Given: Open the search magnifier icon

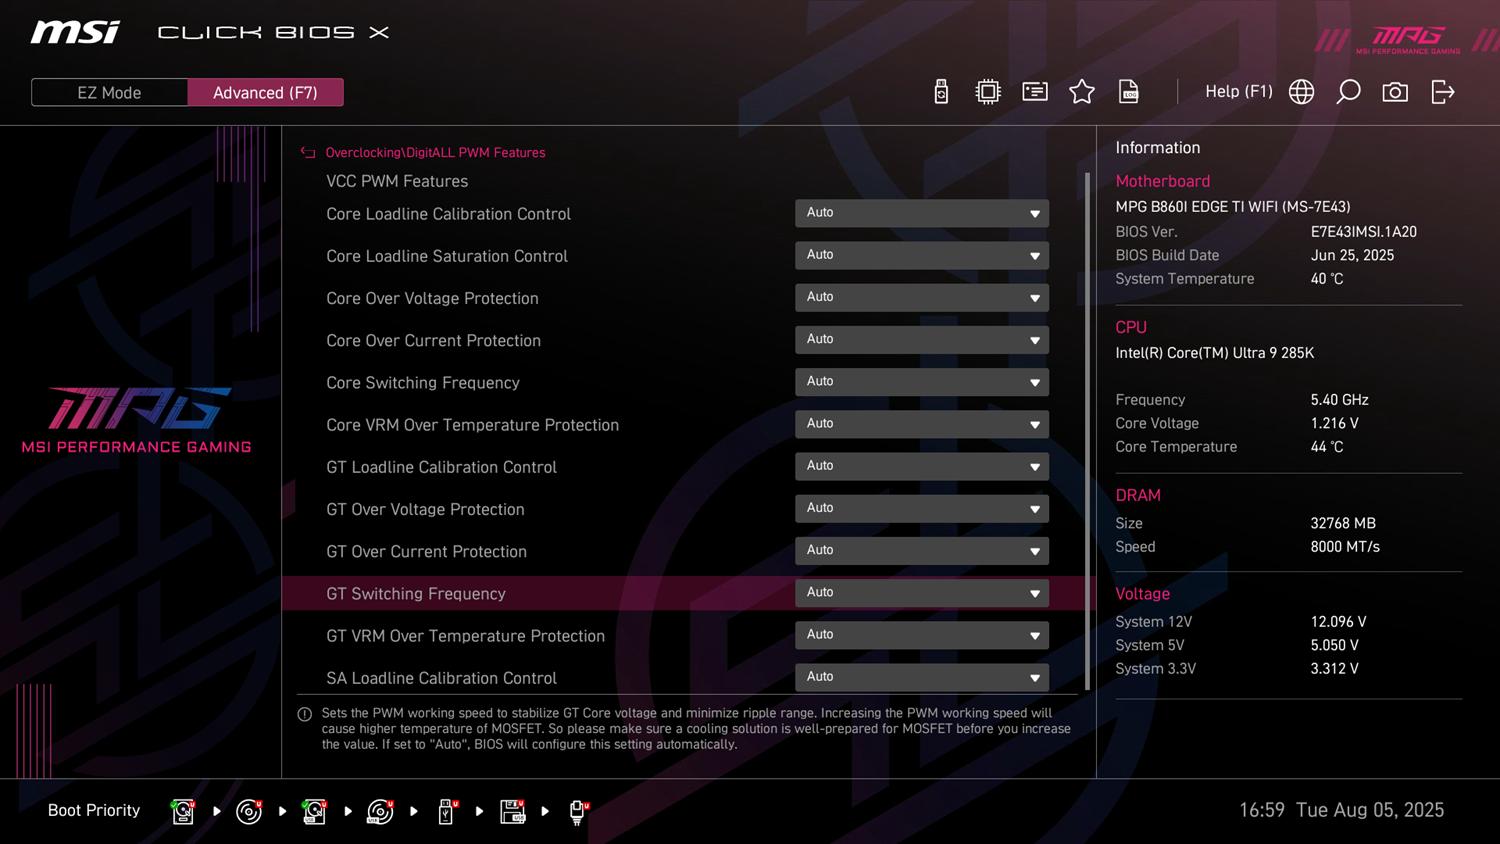Looking at the screenshot, I should pyautogui.click(x=1348, y=92).
